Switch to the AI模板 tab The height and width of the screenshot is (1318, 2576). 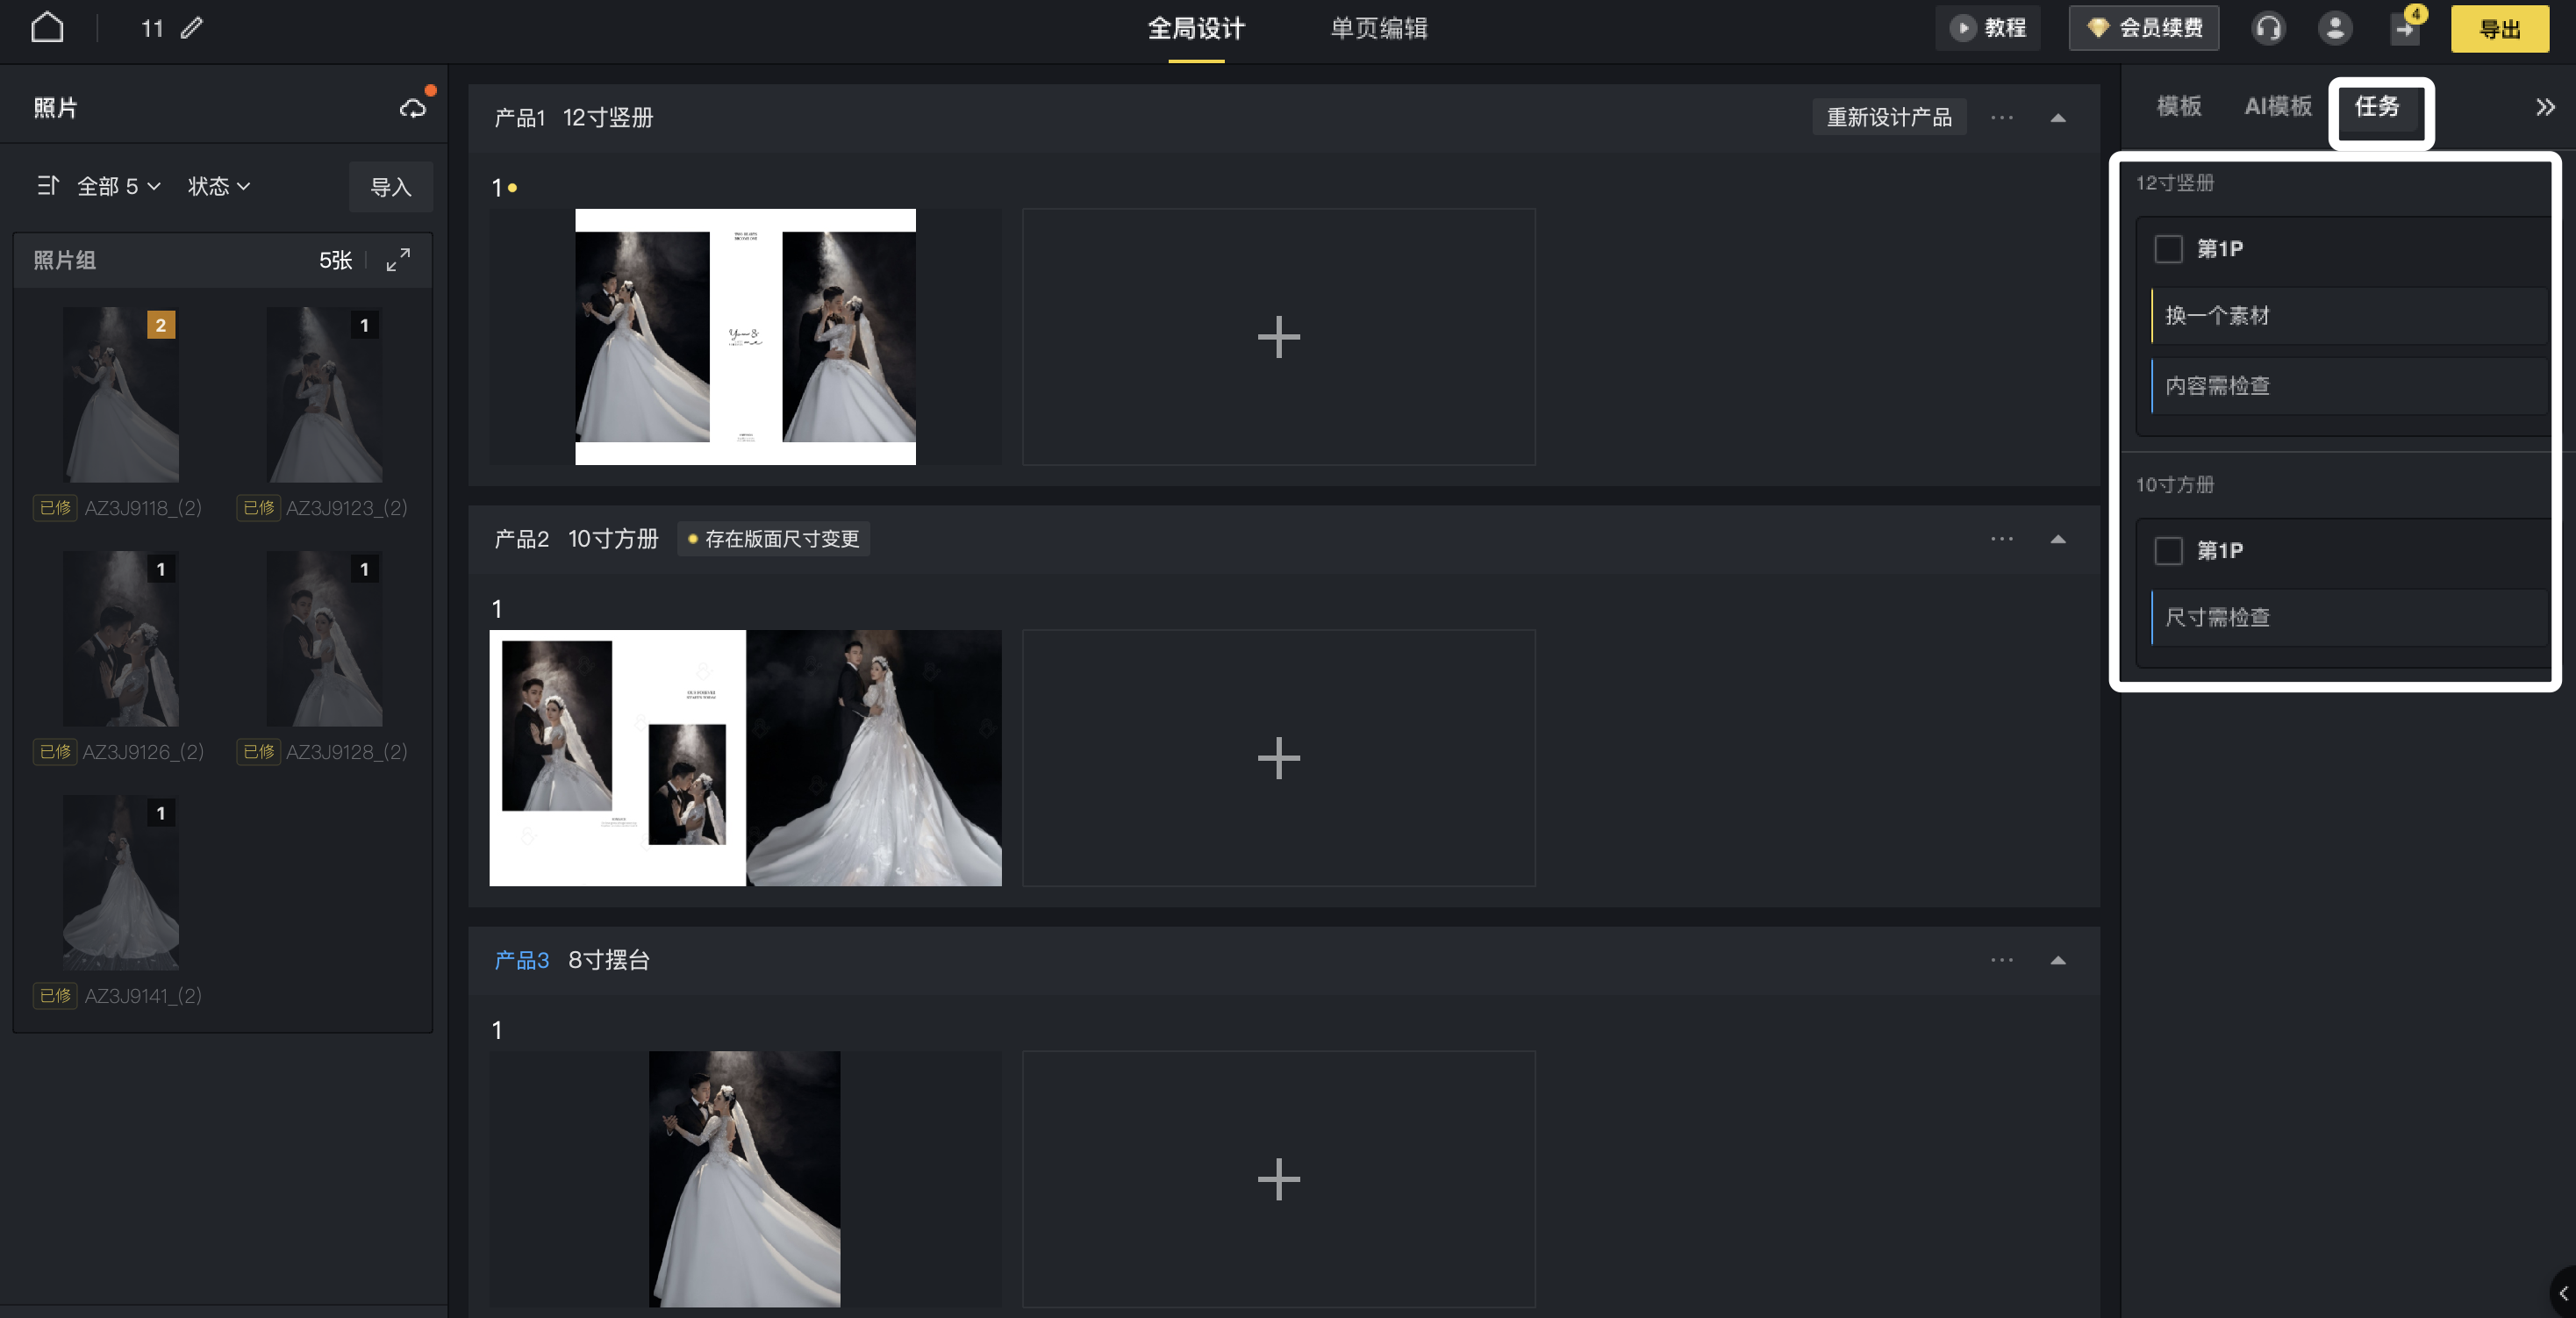[2277, 106]
